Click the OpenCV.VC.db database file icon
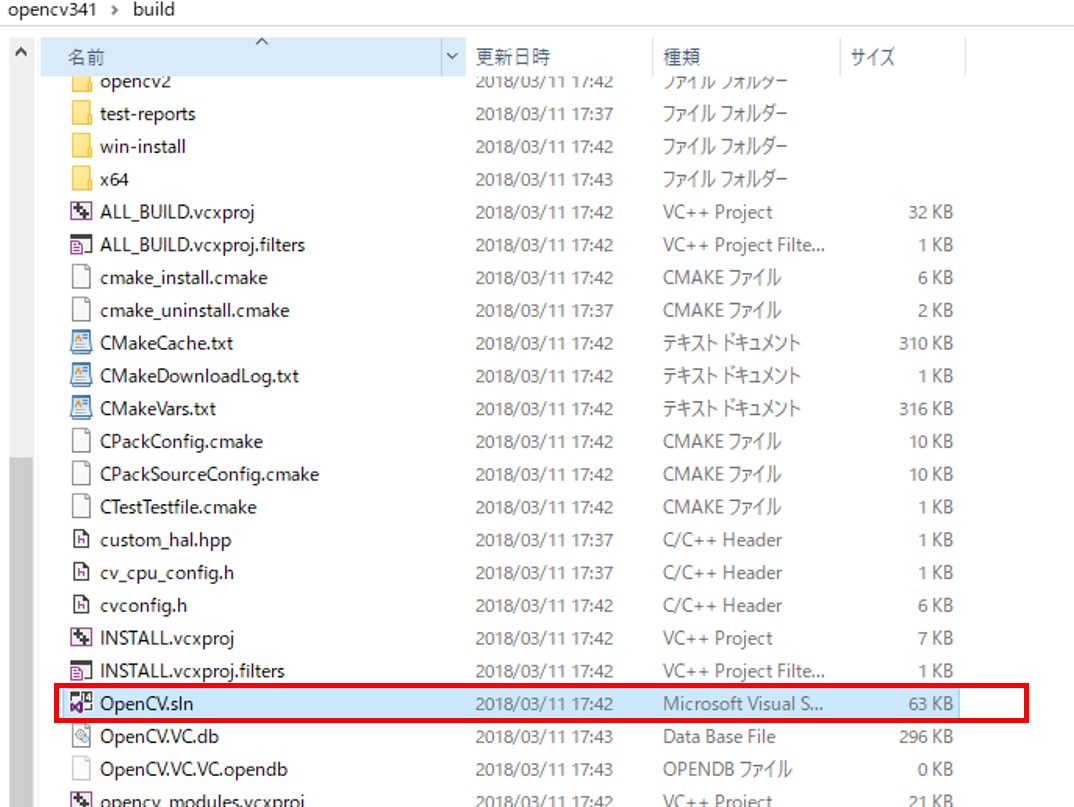Image resolution: width=1074 pixels, height=807 pixels. point(82,737)
